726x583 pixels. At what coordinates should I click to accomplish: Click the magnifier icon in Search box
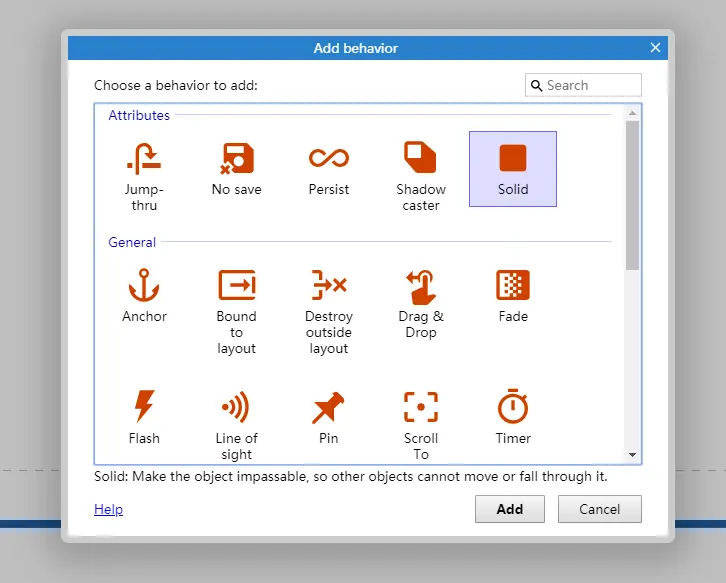536,85
